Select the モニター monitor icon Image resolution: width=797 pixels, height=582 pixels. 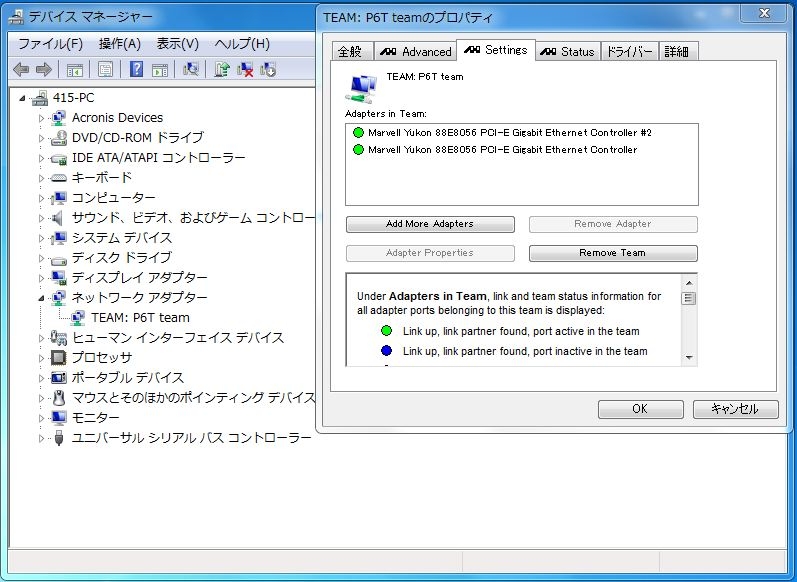pos(59,418)
